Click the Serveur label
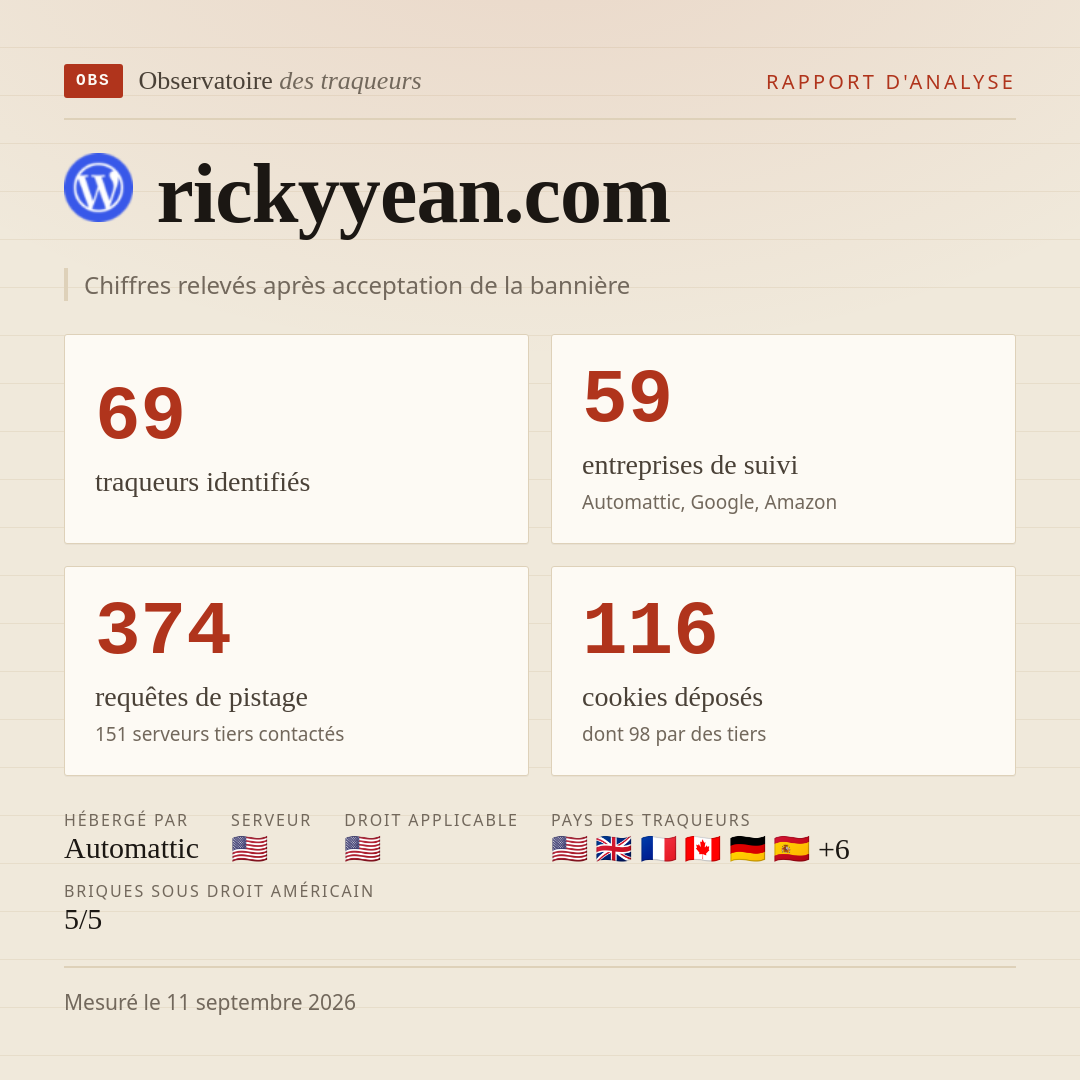1080x1080 pixels. coord(271,820)
